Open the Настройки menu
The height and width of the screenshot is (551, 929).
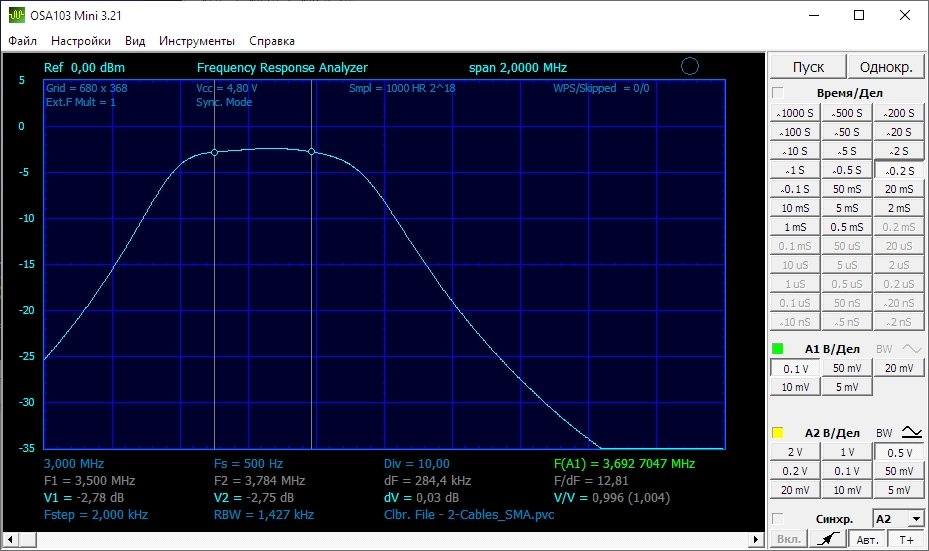coord(81,41)
